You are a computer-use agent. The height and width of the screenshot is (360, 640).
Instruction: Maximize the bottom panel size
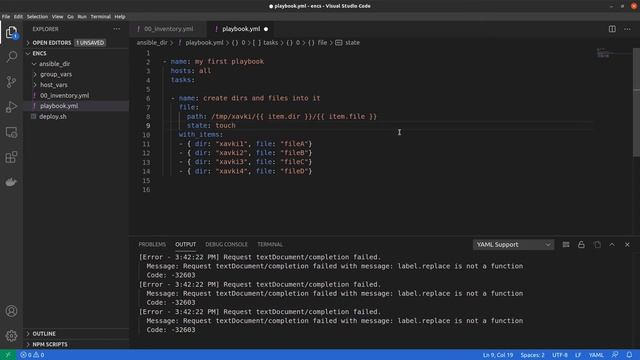(612, 244)
